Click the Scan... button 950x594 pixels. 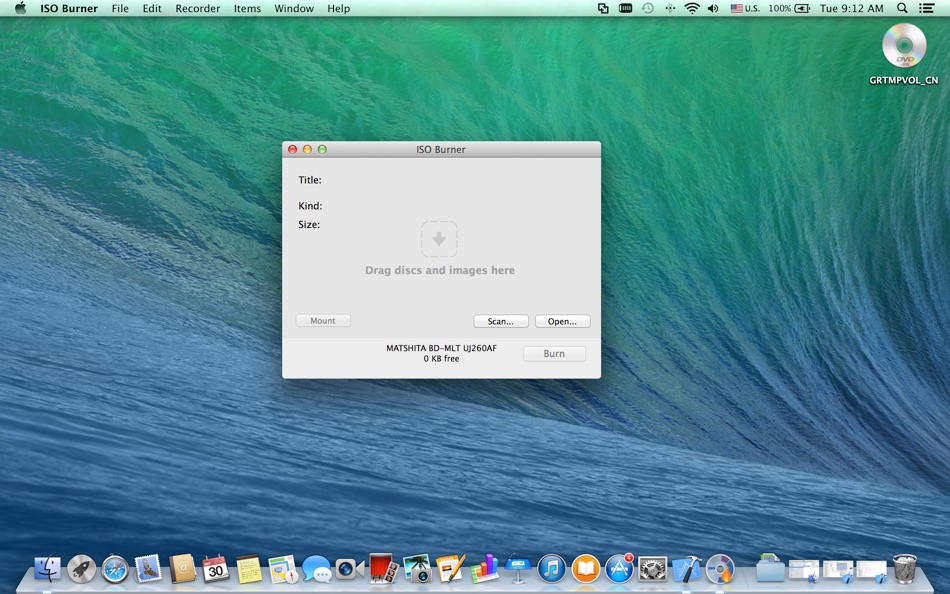coord(500,321)
